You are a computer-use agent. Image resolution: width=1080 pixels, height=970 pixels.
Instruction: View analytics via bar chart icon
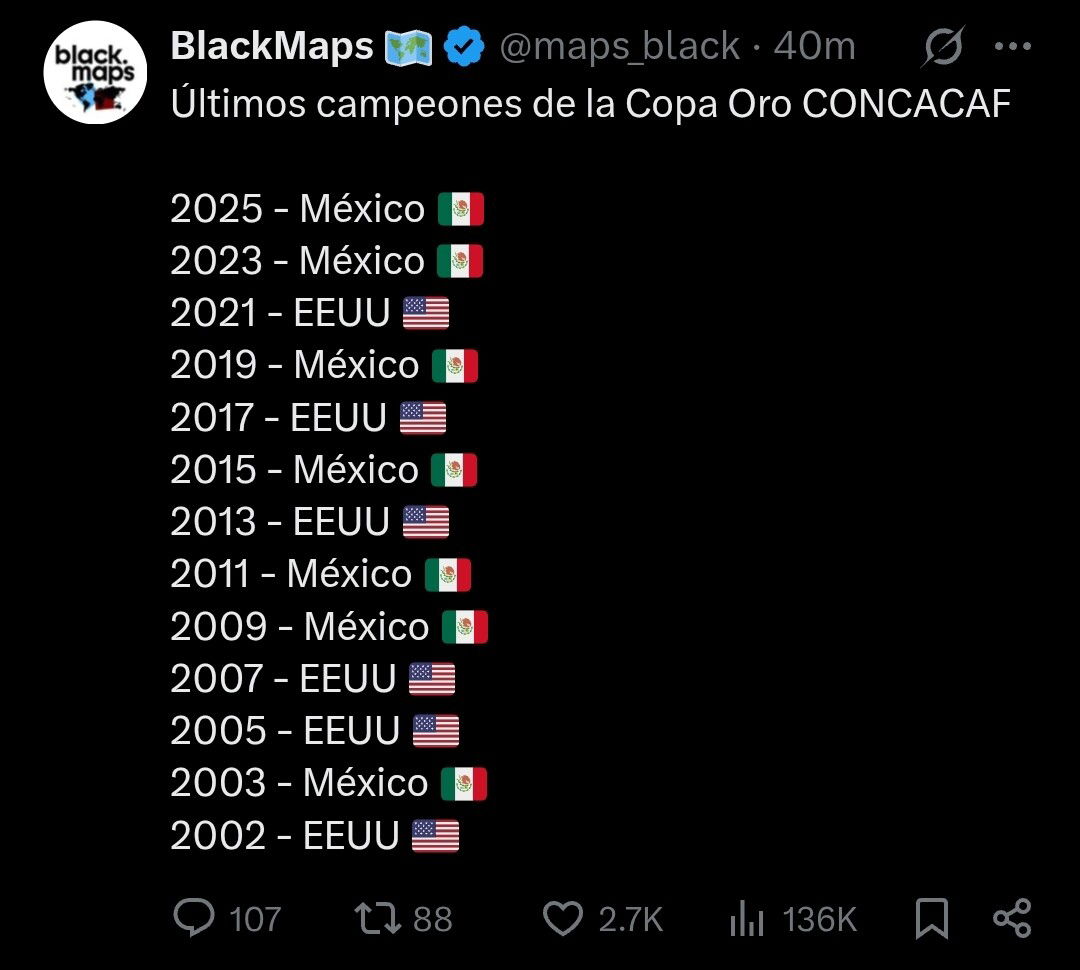coord(747,920)
